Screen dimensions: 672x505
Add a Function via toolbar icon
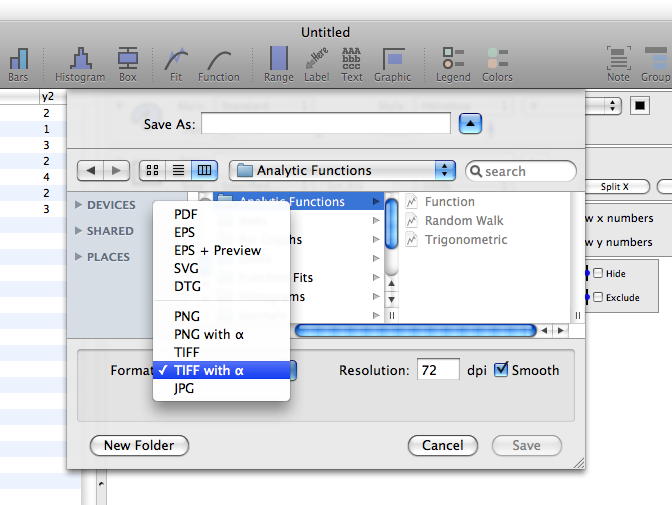coord(218,60)
